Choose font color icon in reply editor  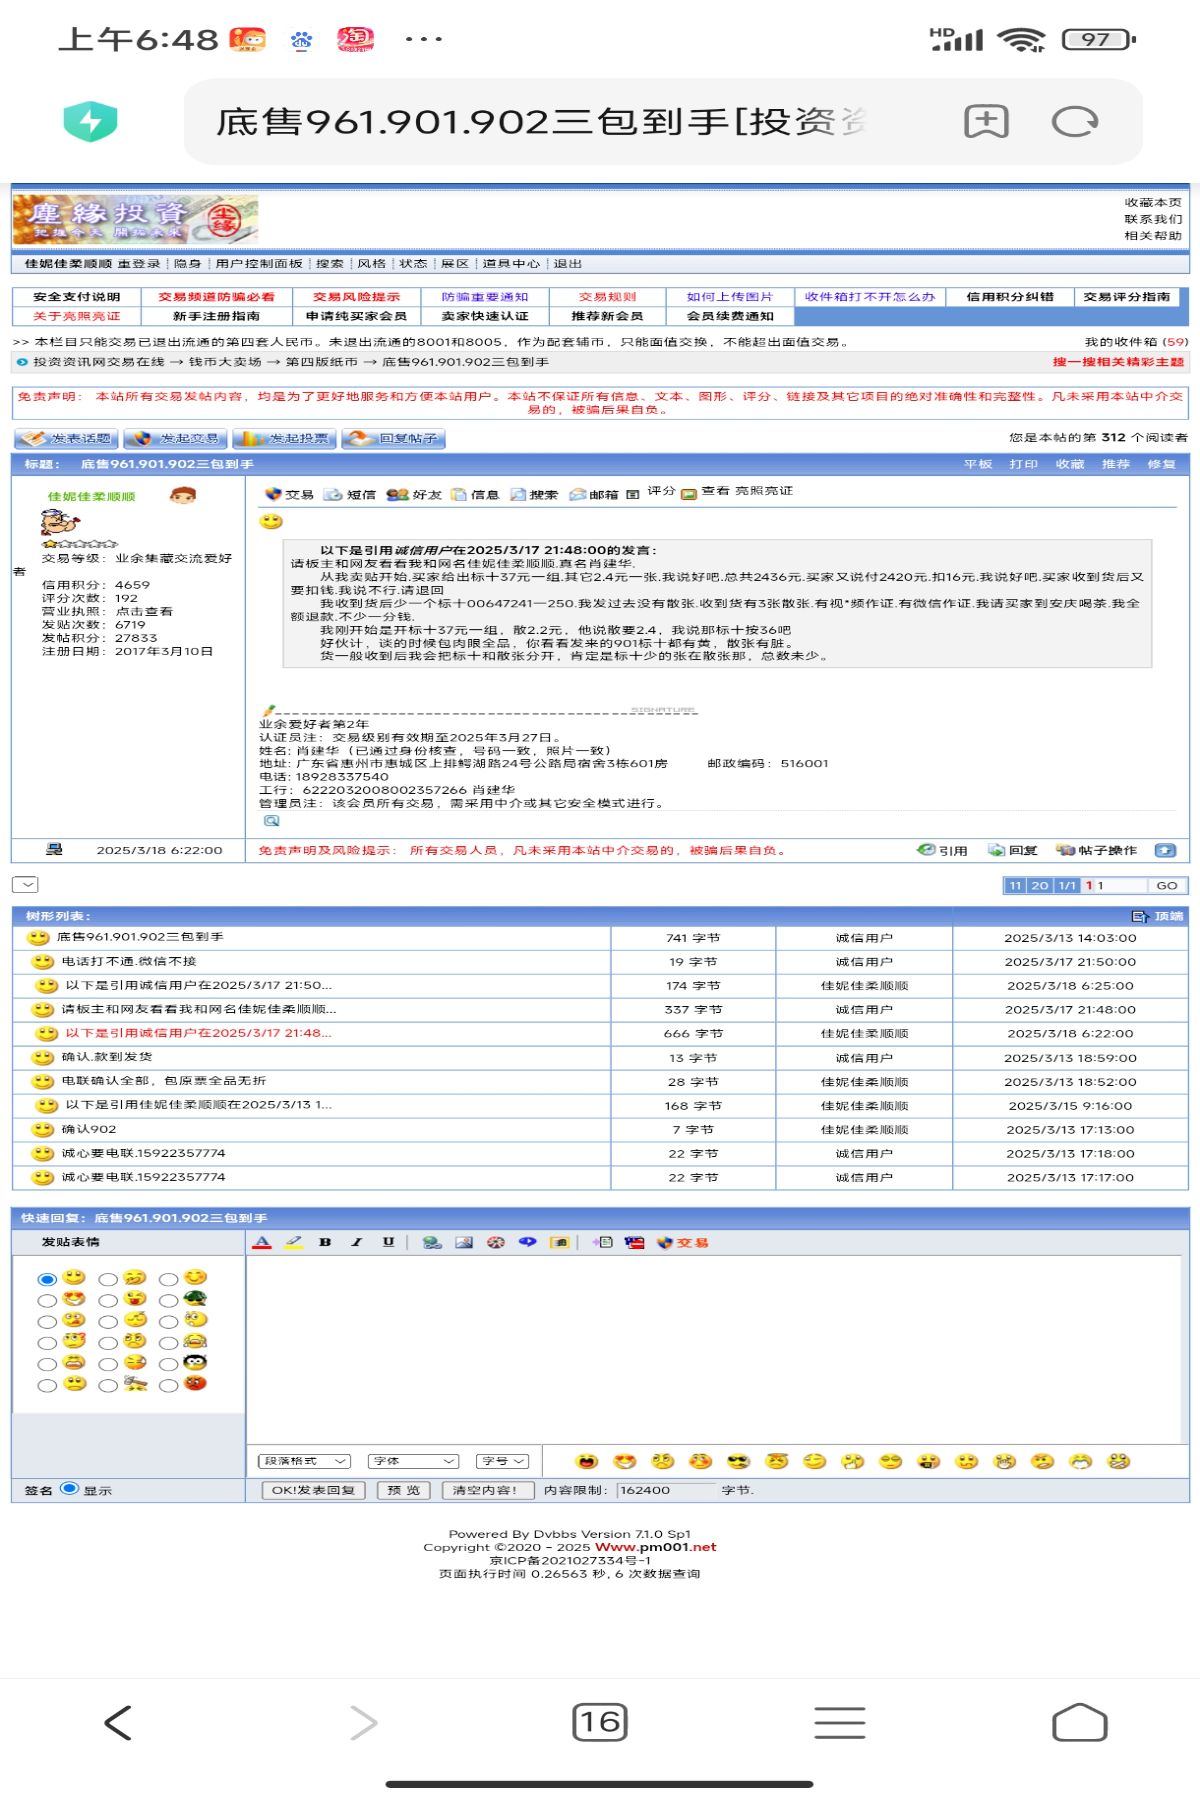click(262, 1242)
